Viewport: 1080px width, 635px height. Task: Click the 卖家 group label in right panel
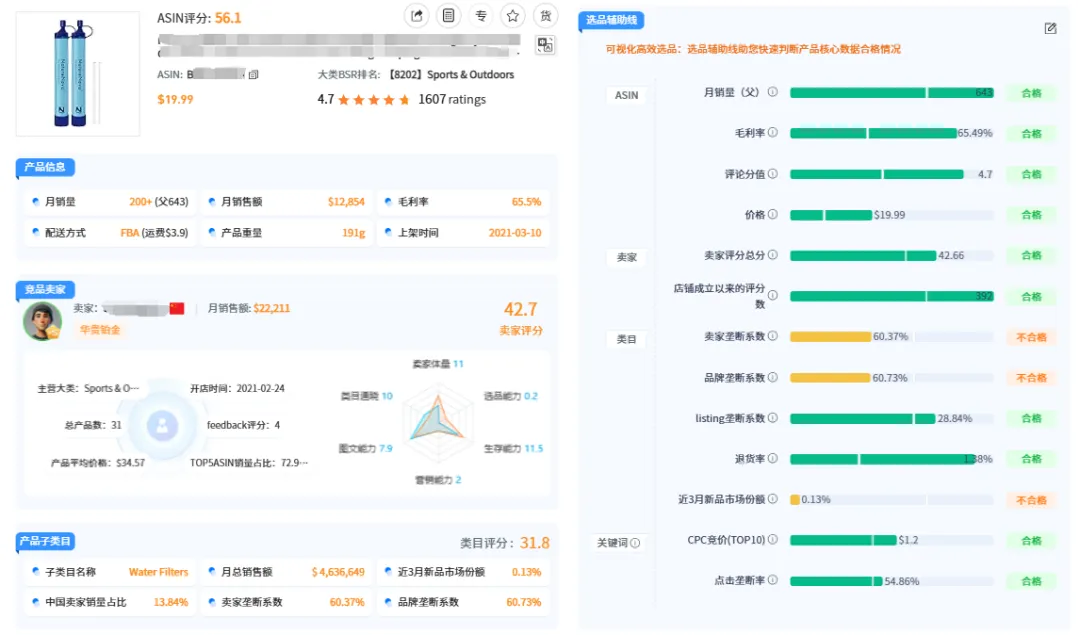(x=626, y=258)
